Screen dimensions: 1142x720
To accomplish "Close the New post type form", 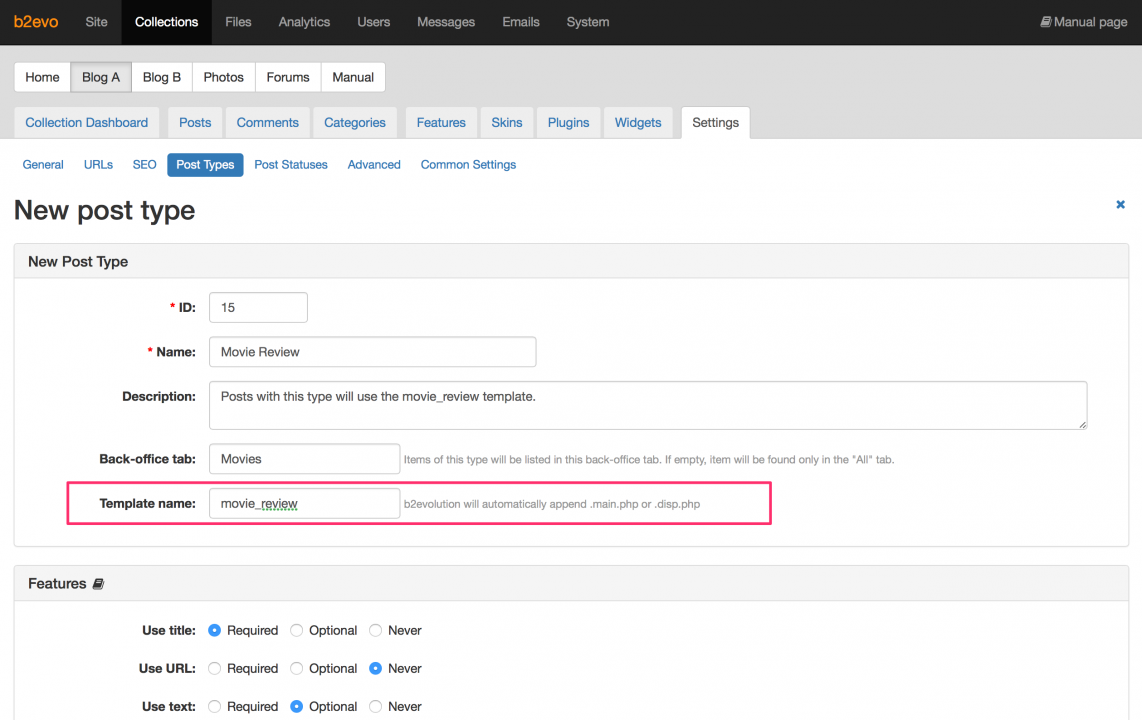I will point(1120,205).
